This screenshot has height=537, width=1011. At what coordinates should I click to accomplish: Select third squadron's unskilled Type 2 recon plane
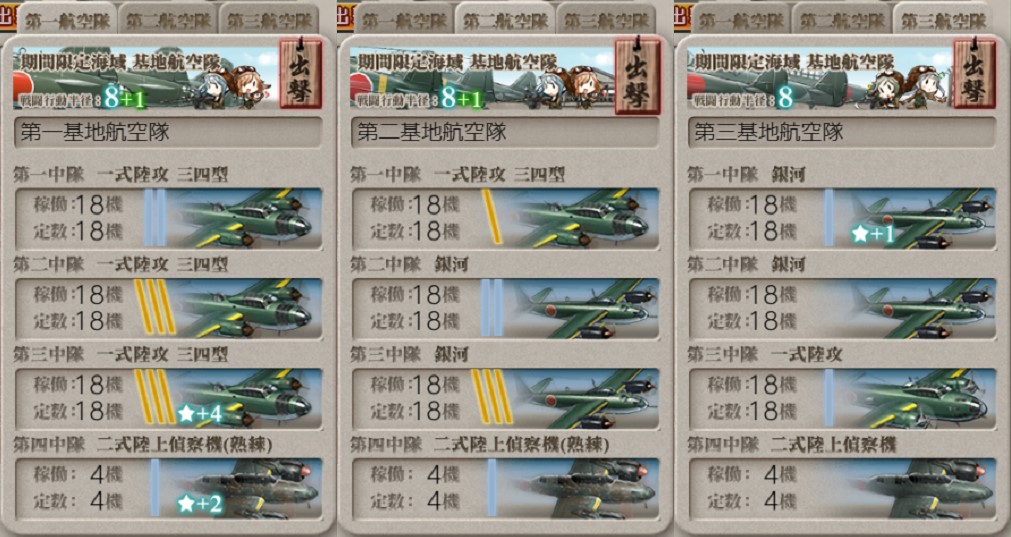[843, 488]
